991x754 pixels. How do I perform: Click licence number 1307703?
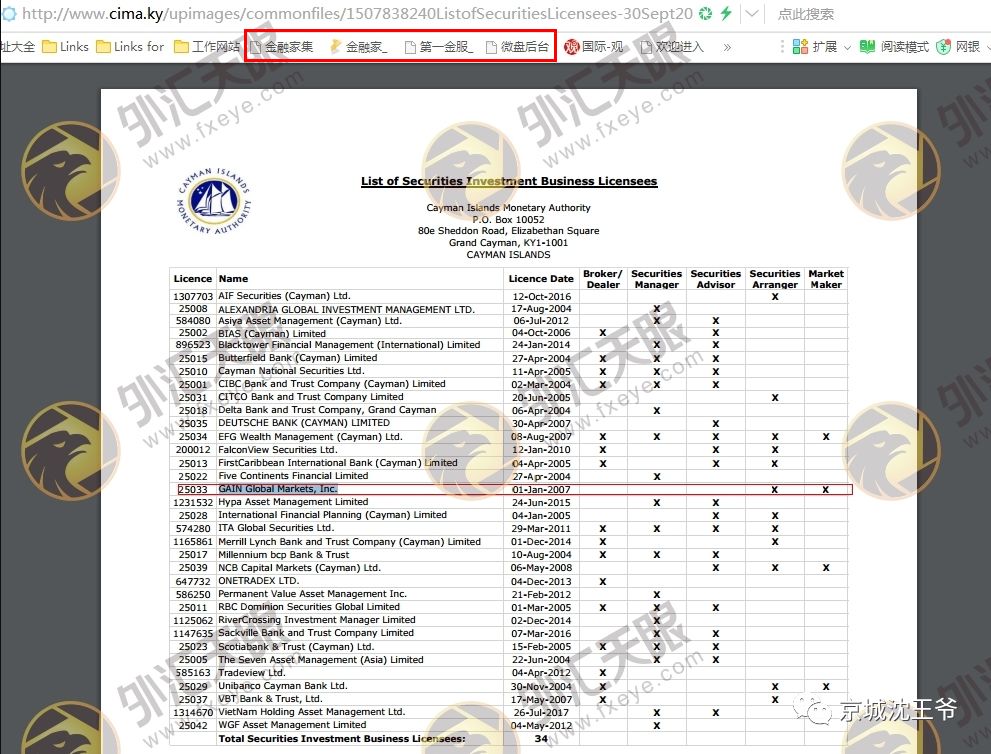click(x=193, y=296)
